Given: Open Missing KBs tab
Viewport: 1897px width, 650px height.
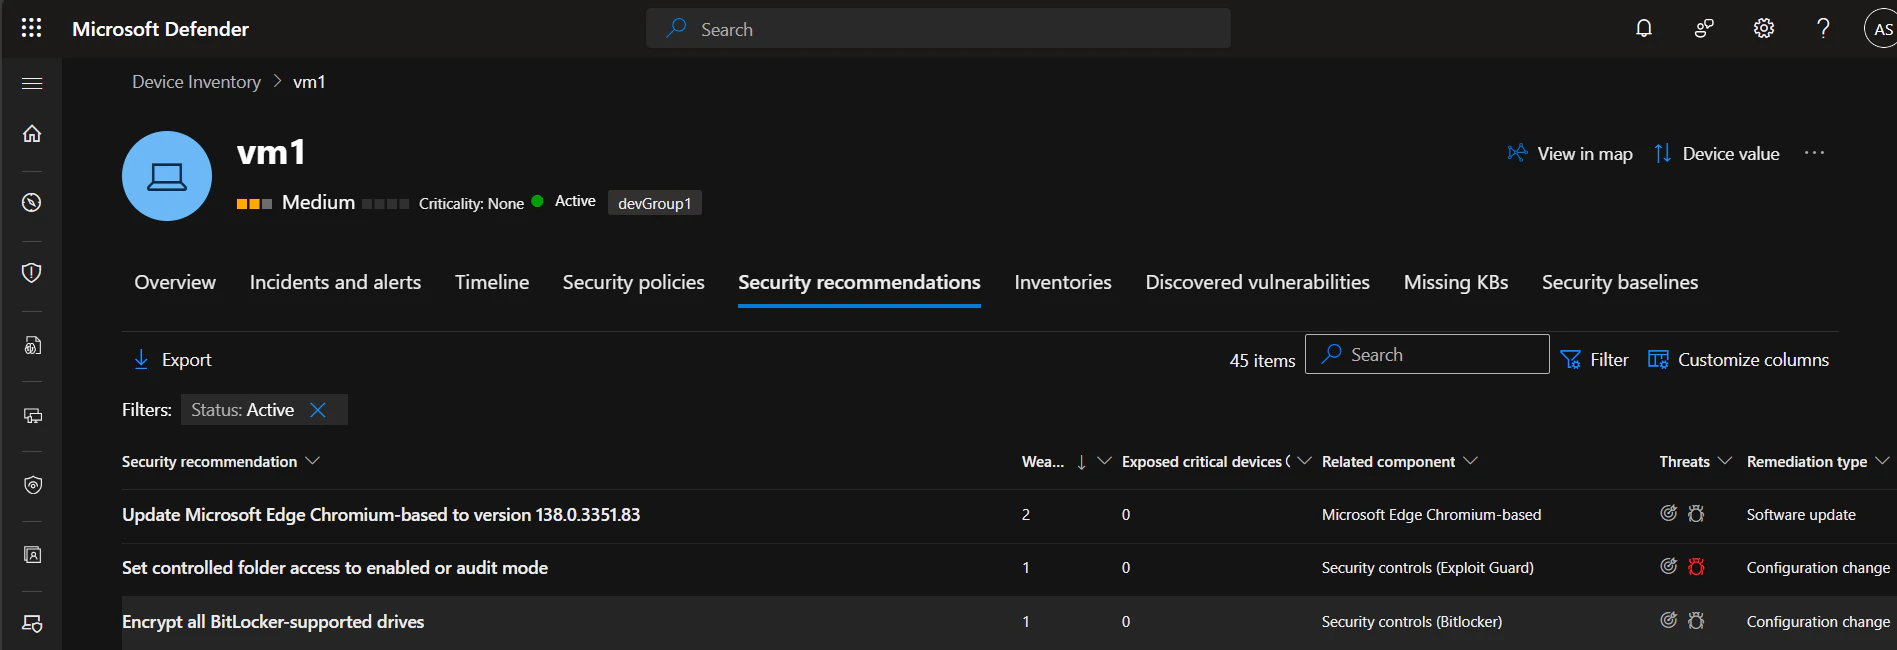Looking at the screenshot, I should click(x=1456, y=282).
